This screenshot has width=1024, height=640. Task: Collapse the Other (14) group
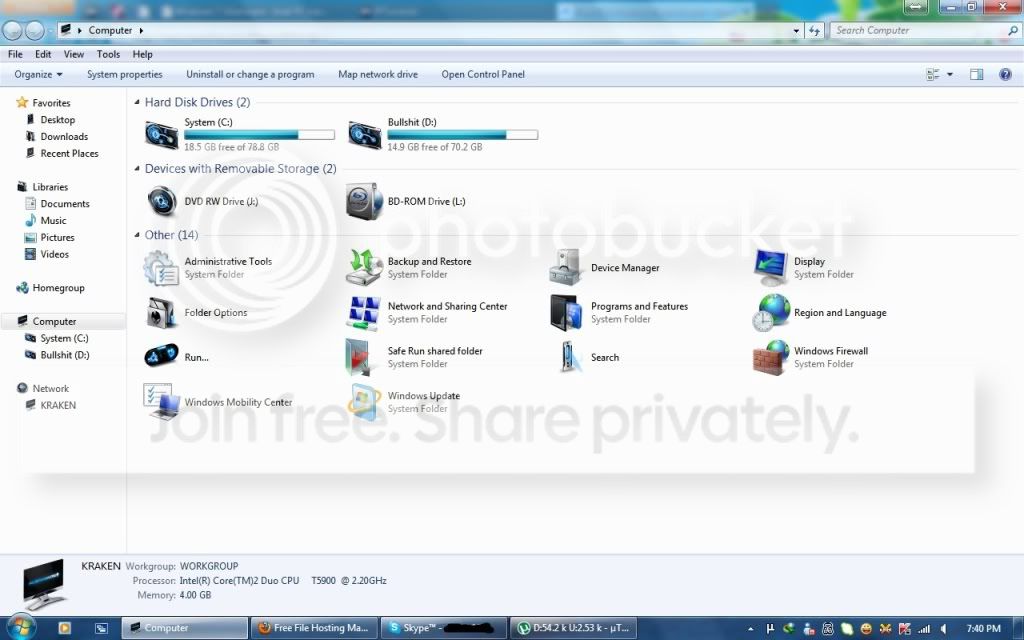(137, 234)
